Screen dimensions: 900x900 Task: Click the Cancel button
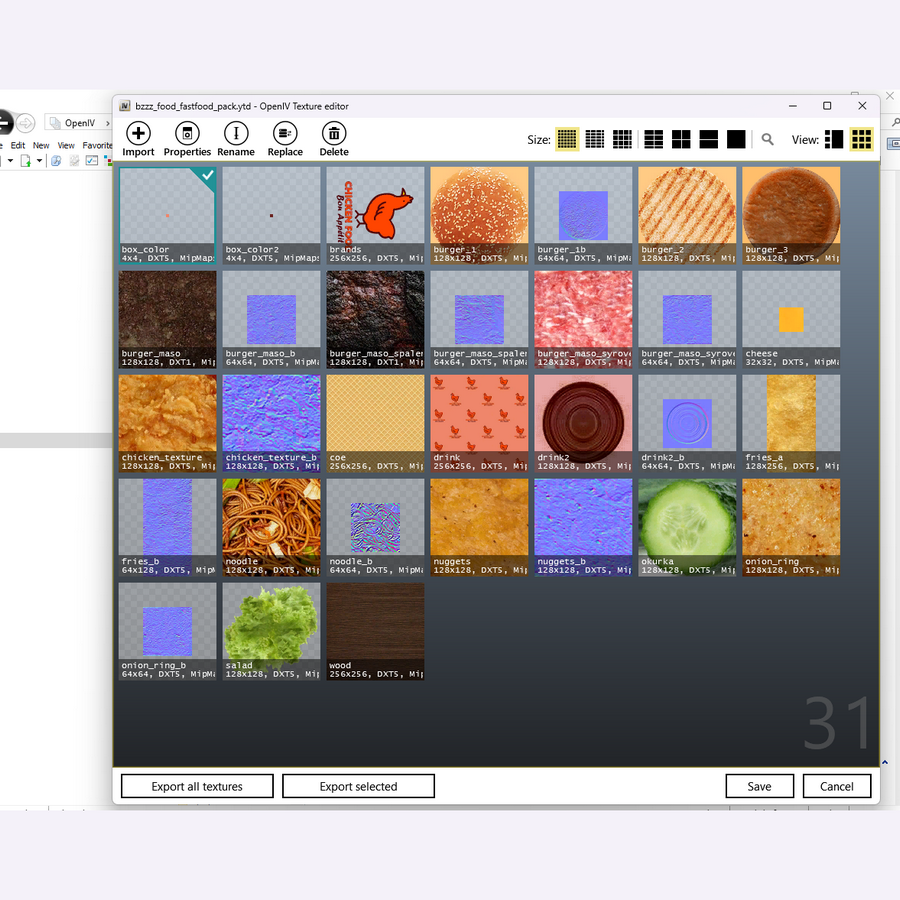coord(836,786)
